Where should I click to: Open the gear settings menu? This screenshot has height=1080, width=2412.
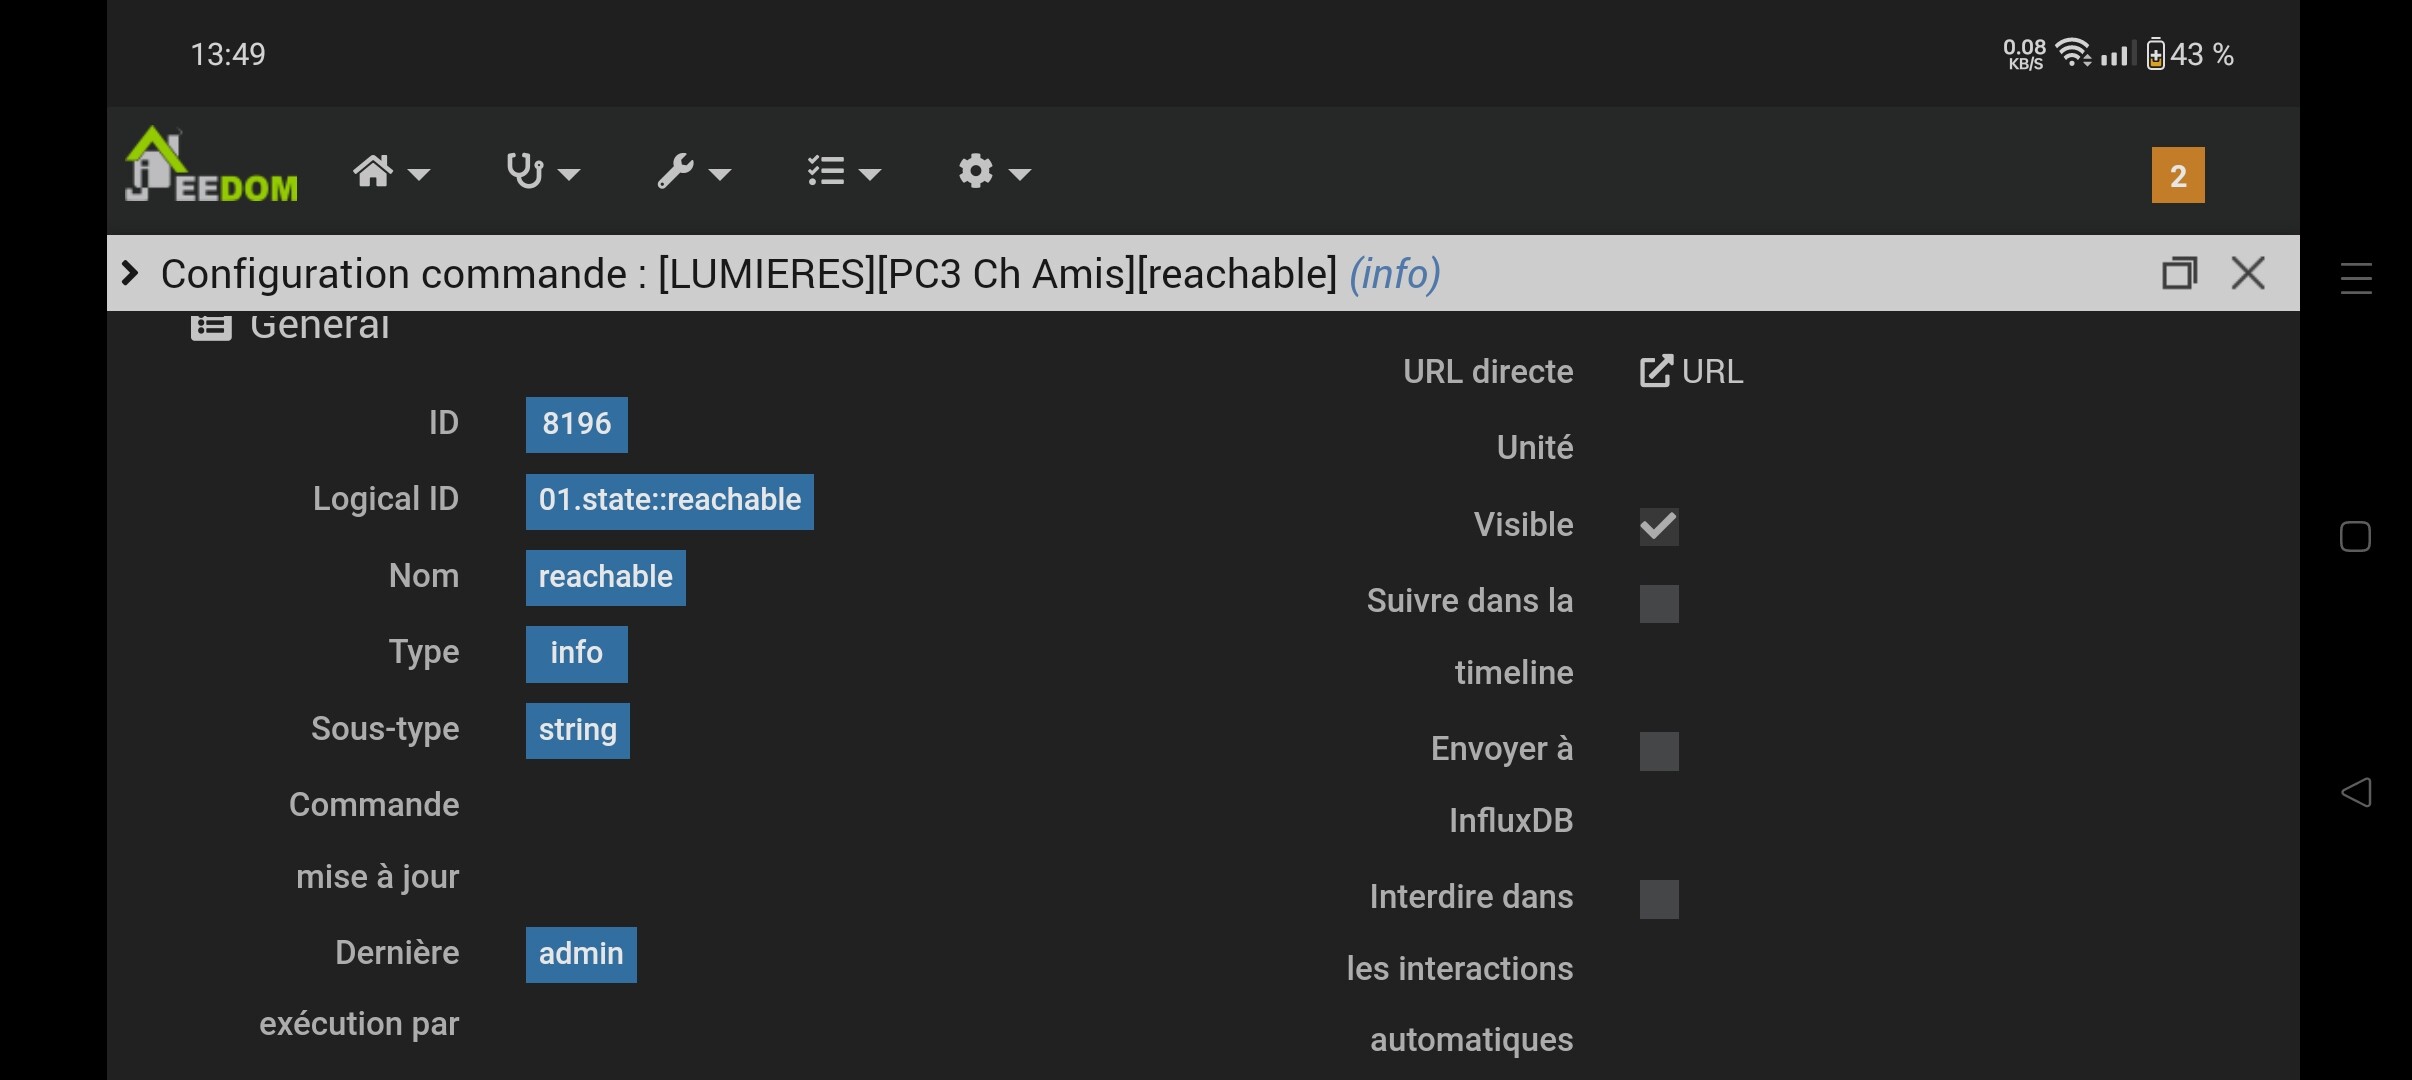(x=992, y=172)
